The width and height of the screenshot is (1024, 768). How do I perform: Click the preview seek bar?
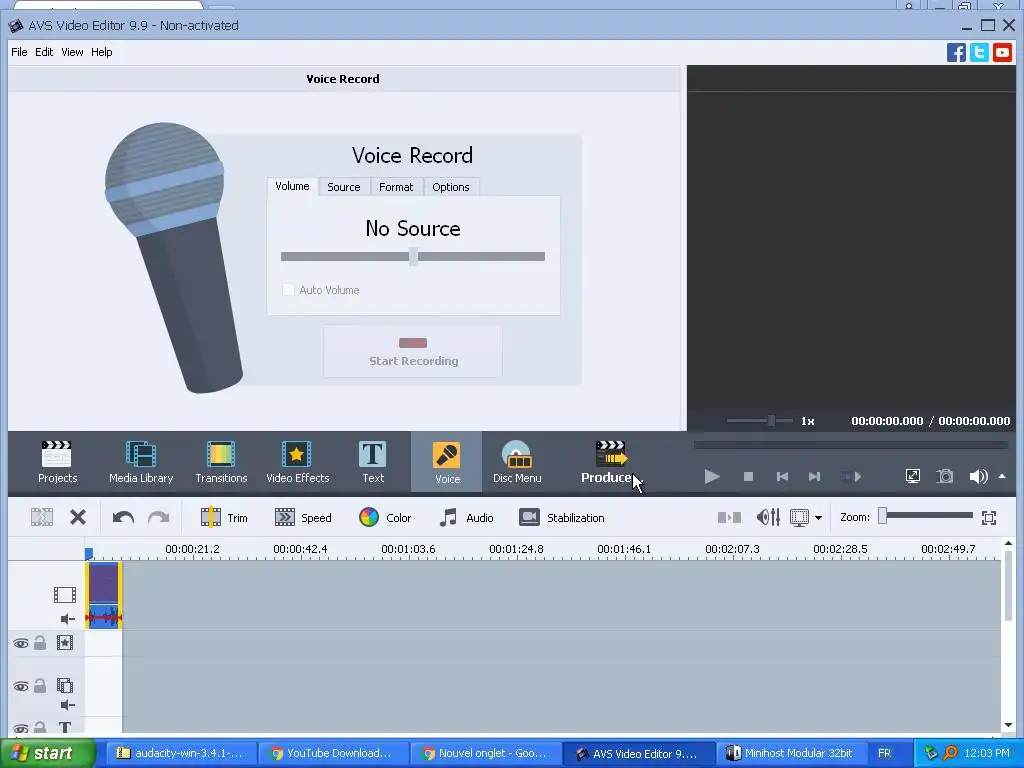[x=851, y=445]
